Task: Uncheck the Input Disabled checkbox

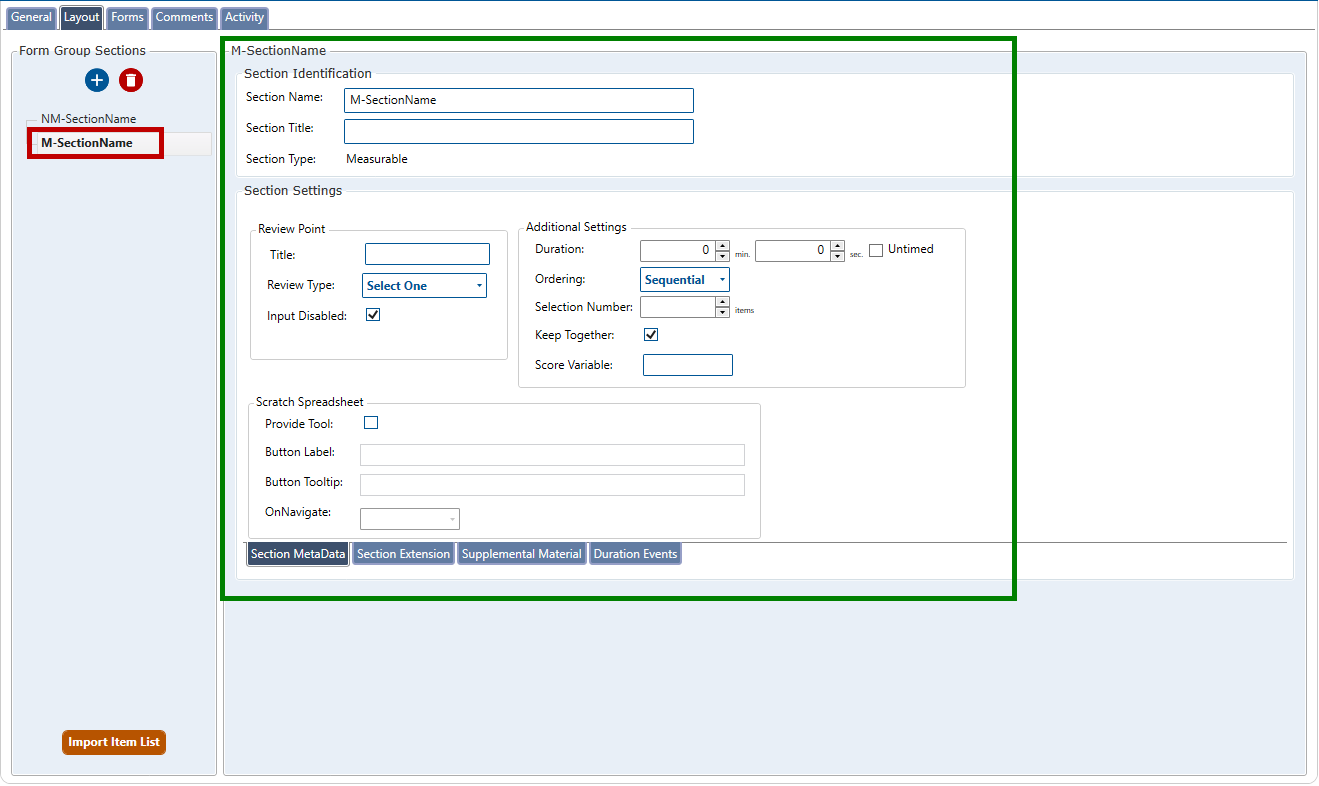Action: pos(373,315)
